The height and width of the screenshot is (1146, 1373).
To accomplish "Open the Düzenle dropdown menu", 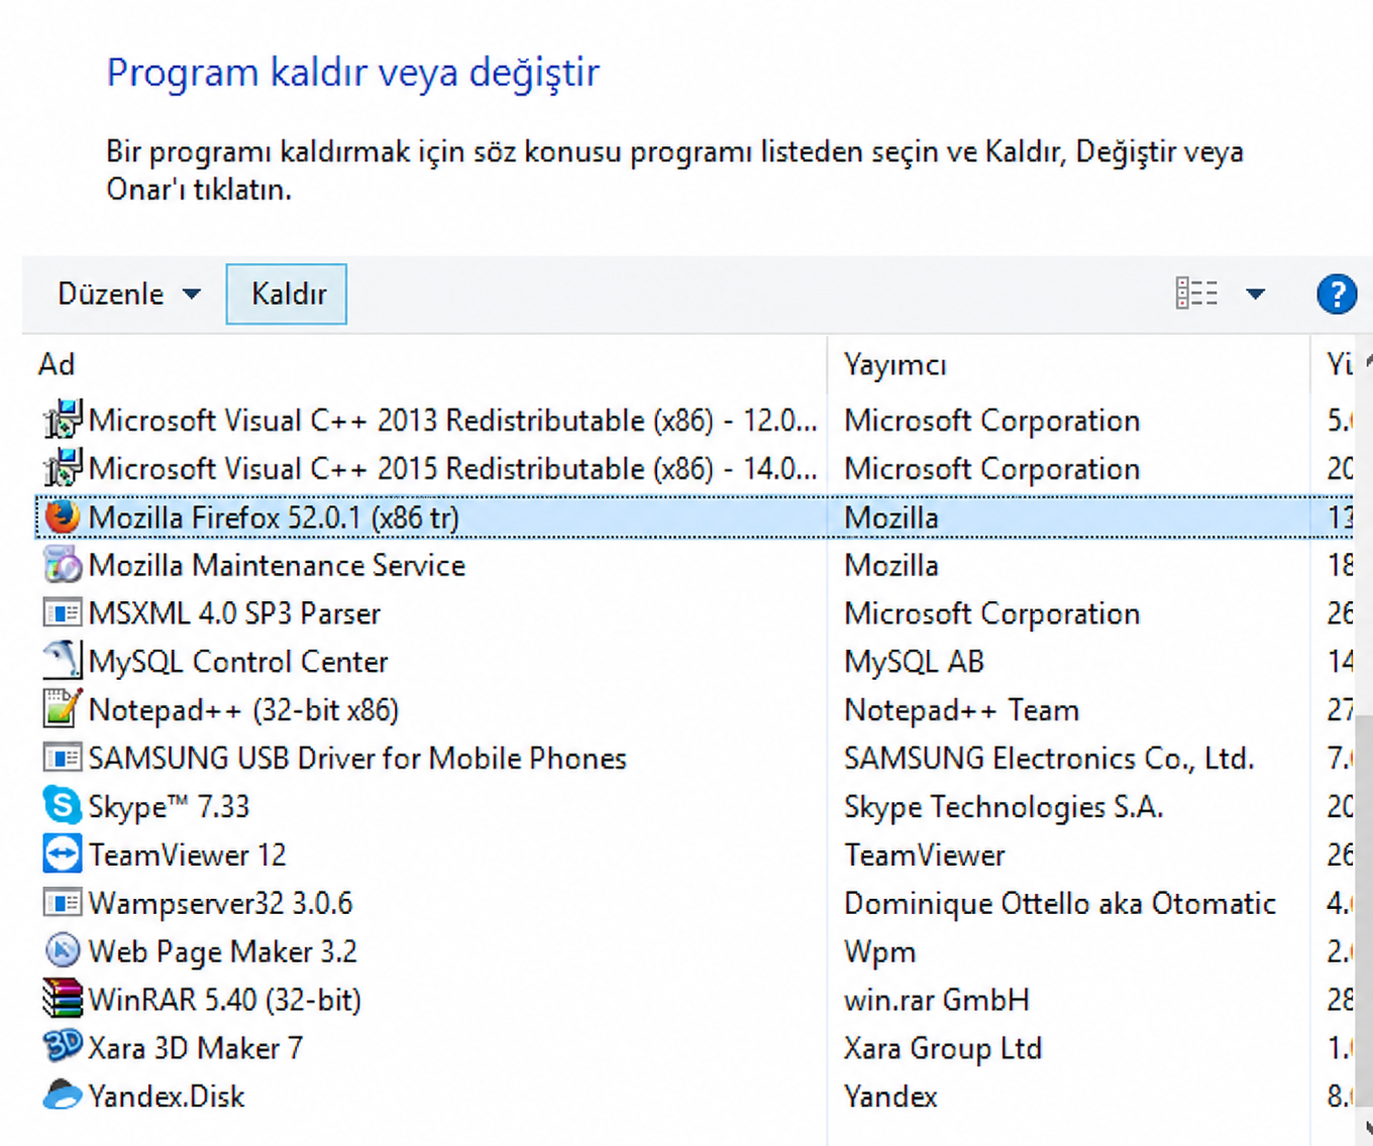I will [x=129, y=294].
